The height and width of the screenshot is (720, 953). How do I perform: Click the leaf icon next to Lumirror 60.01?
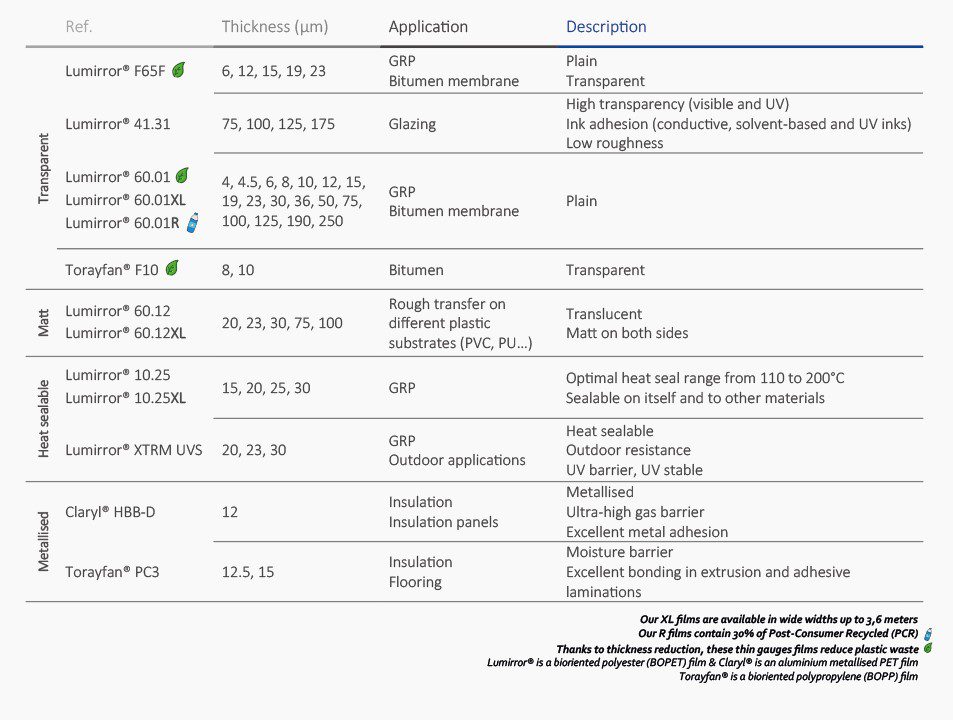pyautogui.click(x=182, y=176)
